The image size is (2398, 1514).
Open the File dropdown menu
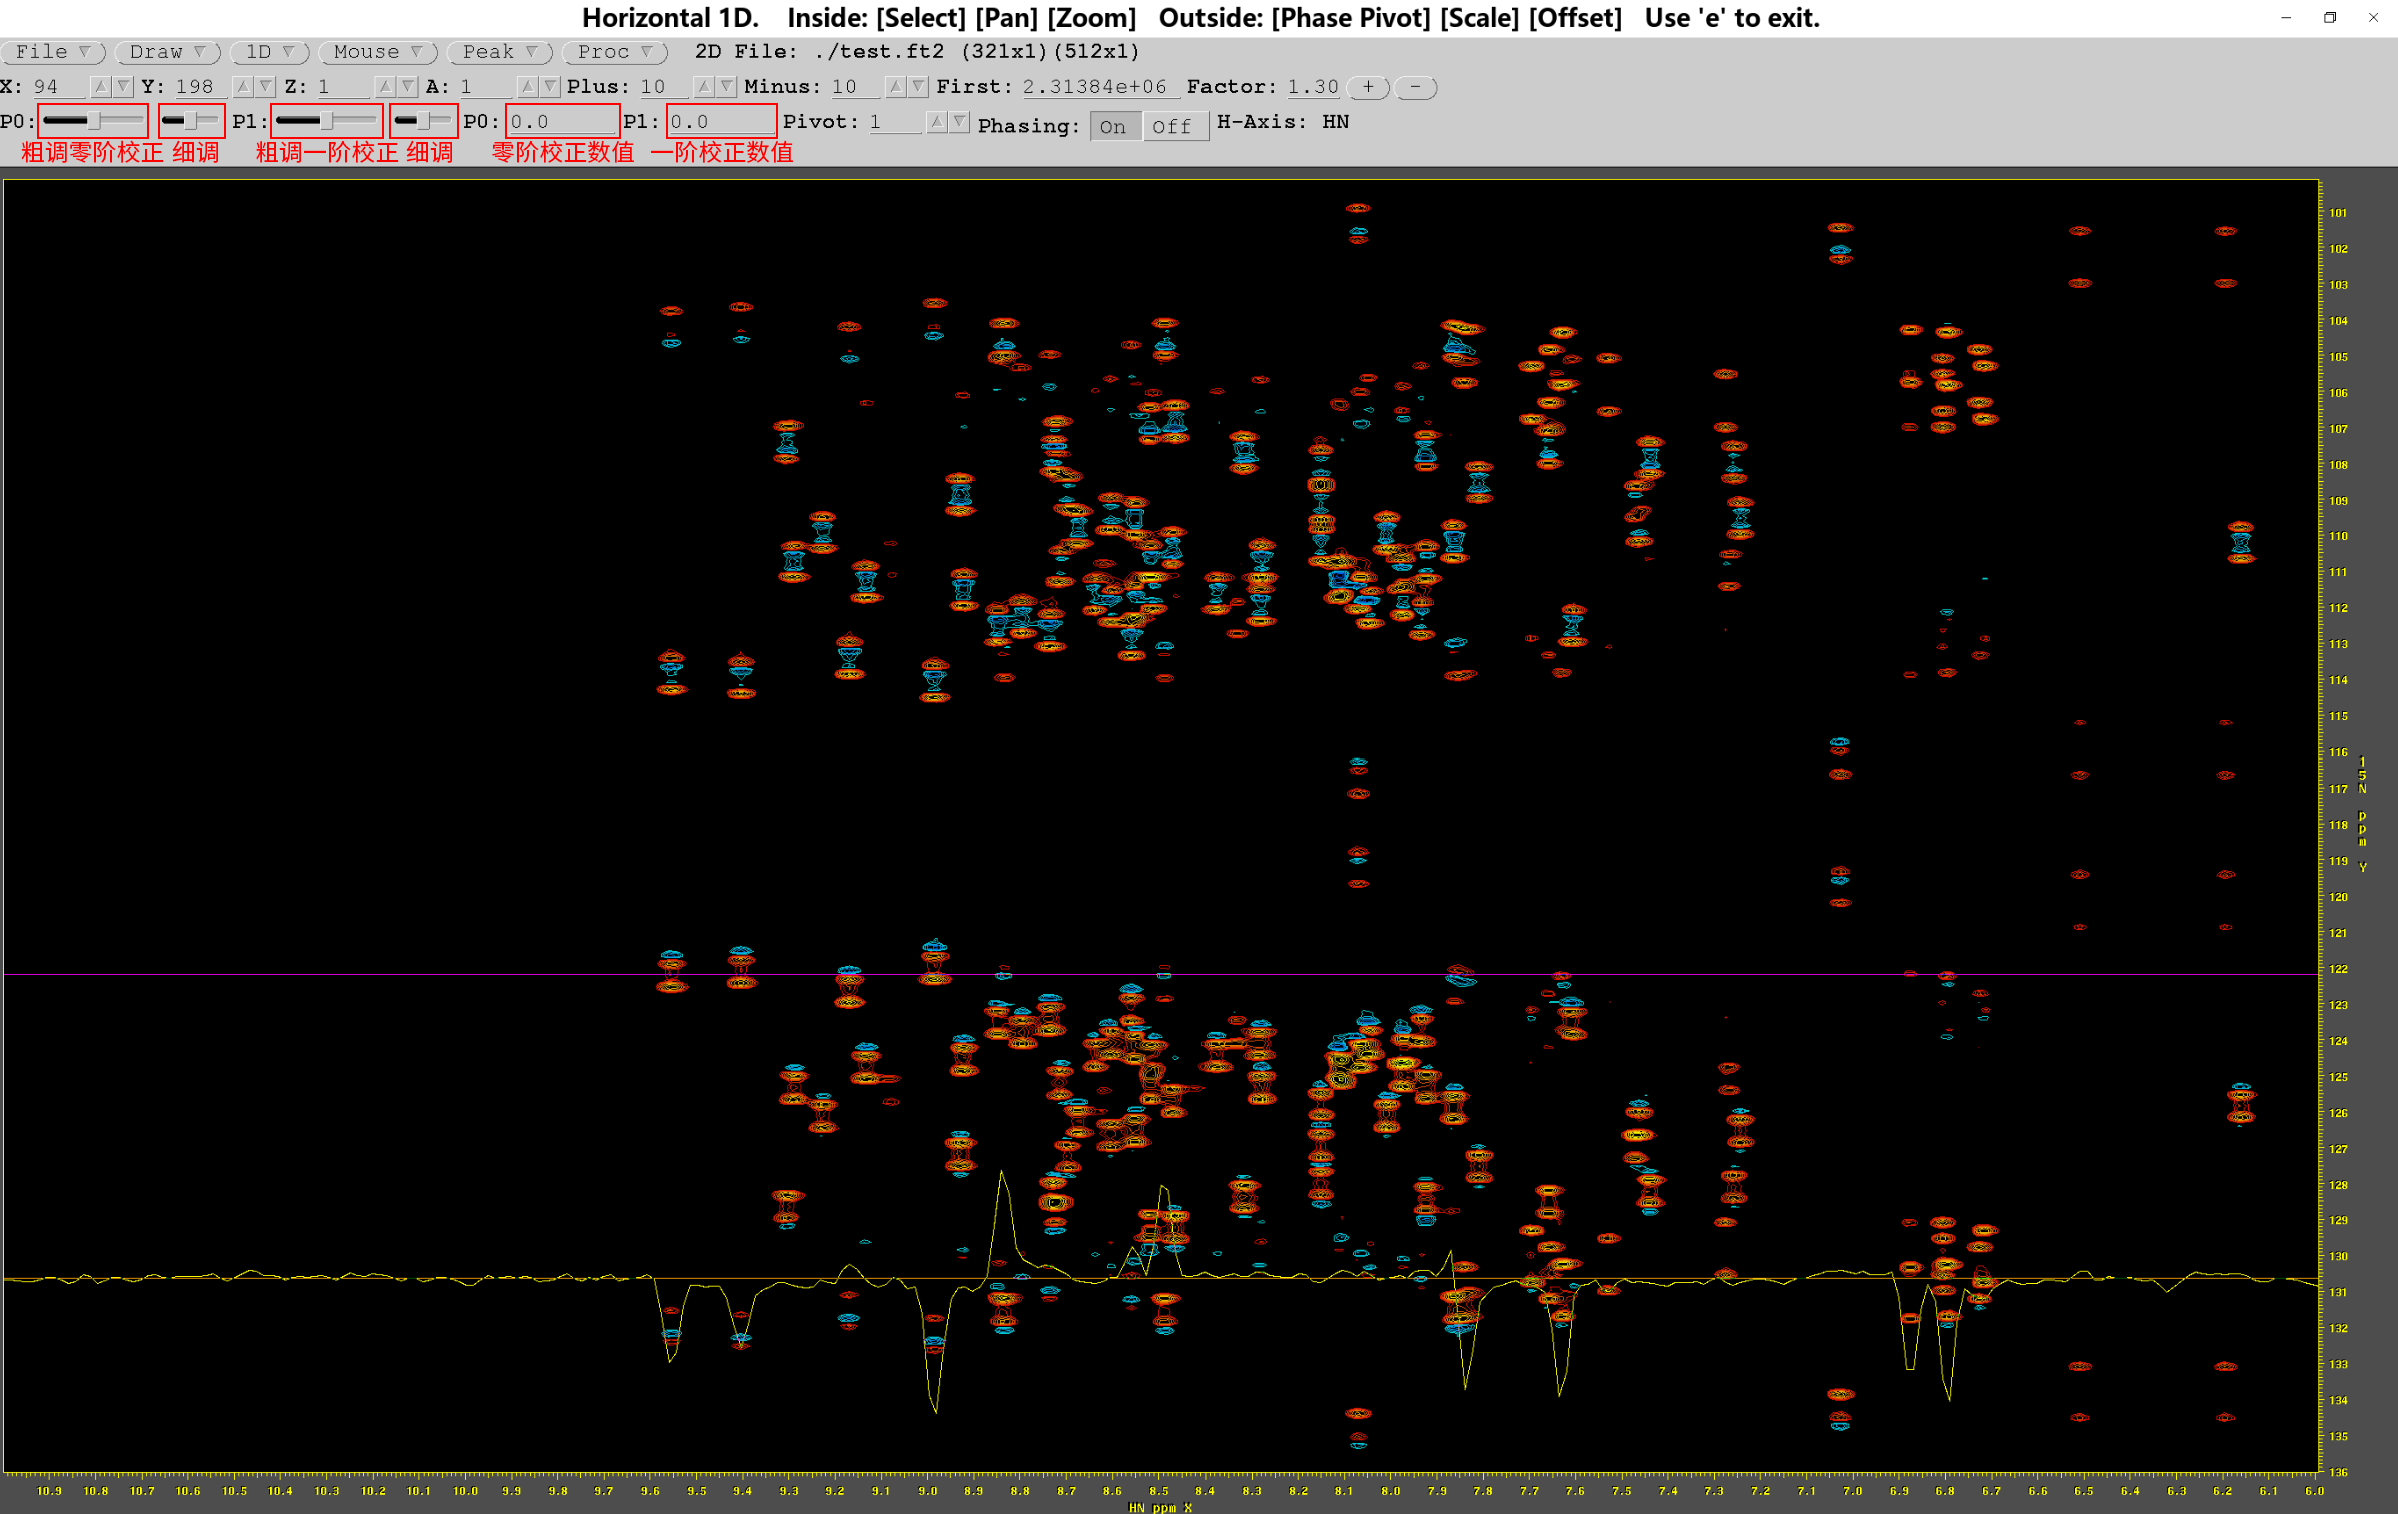pyautogui.click(x=53, y=52)
